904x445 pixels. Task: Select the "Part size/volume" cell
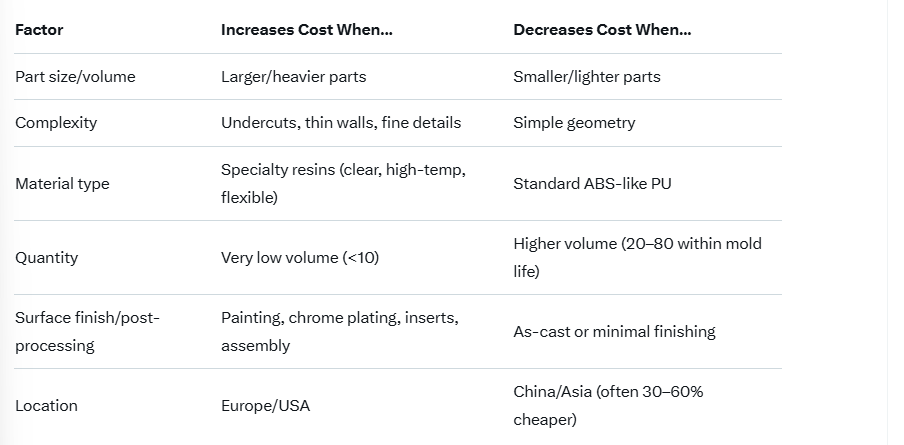point(75,77)
